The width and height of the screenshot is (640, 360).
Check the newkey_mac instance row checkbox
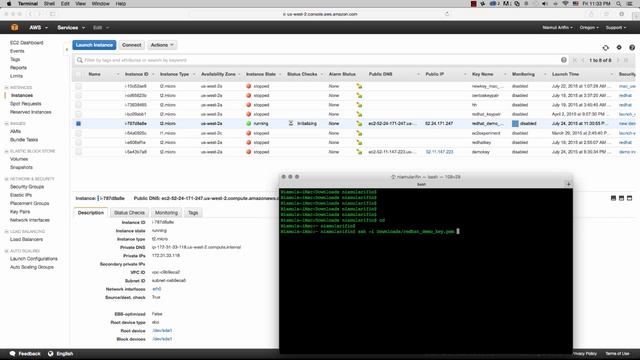pyautogui.click(x=78, y=86)
